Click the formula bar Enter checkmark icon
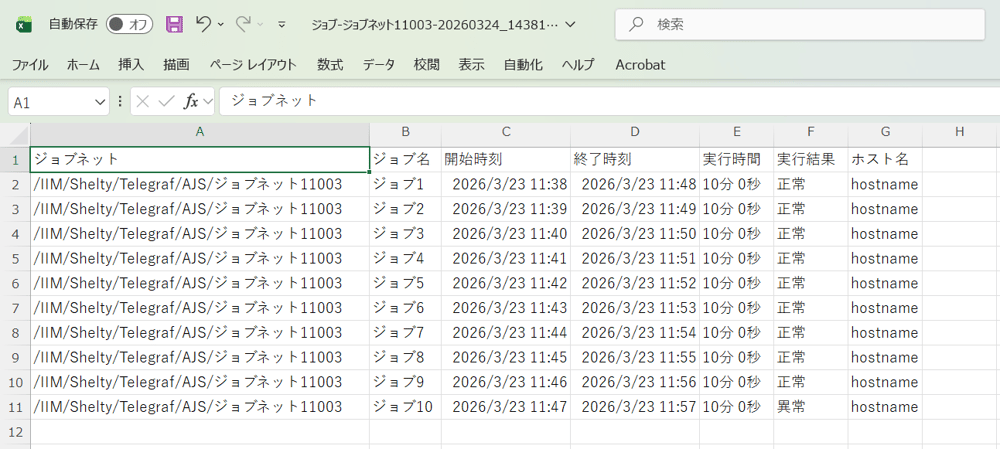 (166, 101)
